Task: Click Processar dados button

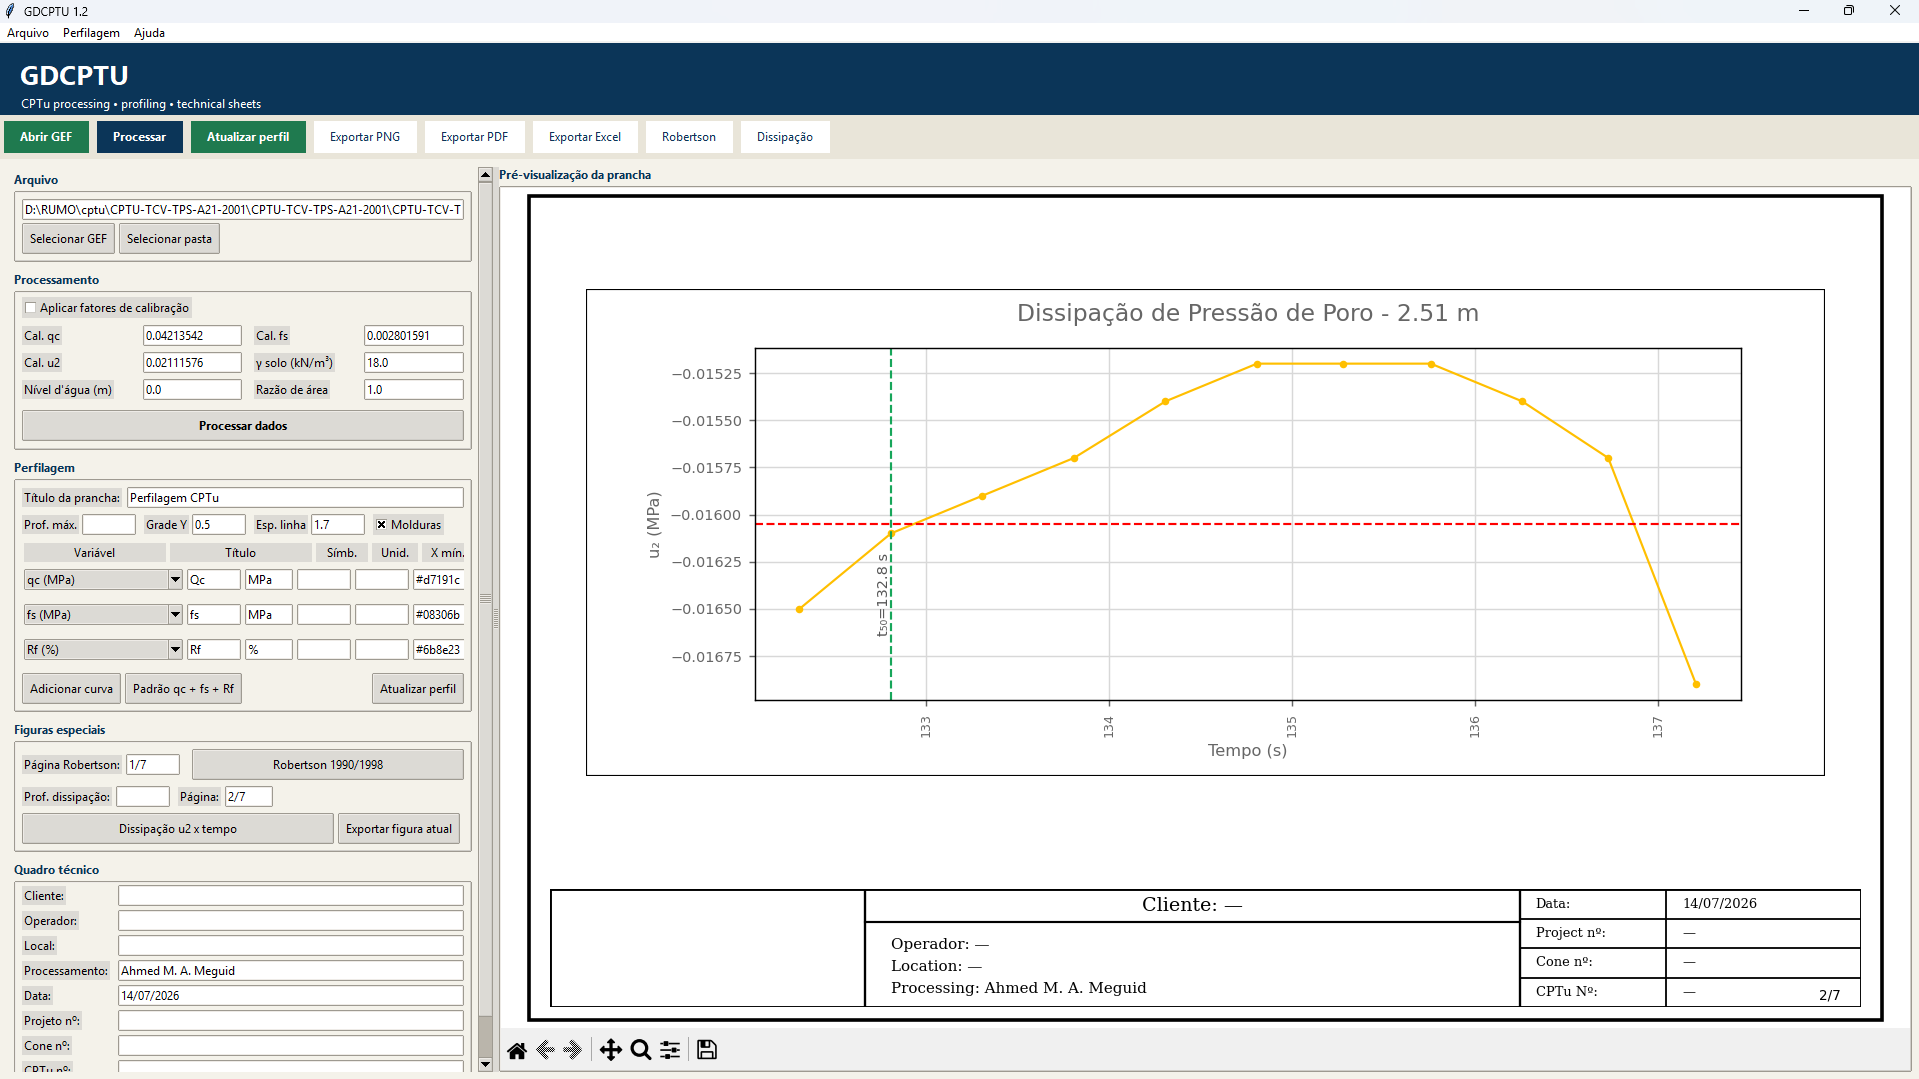Action: coord(243,426)
